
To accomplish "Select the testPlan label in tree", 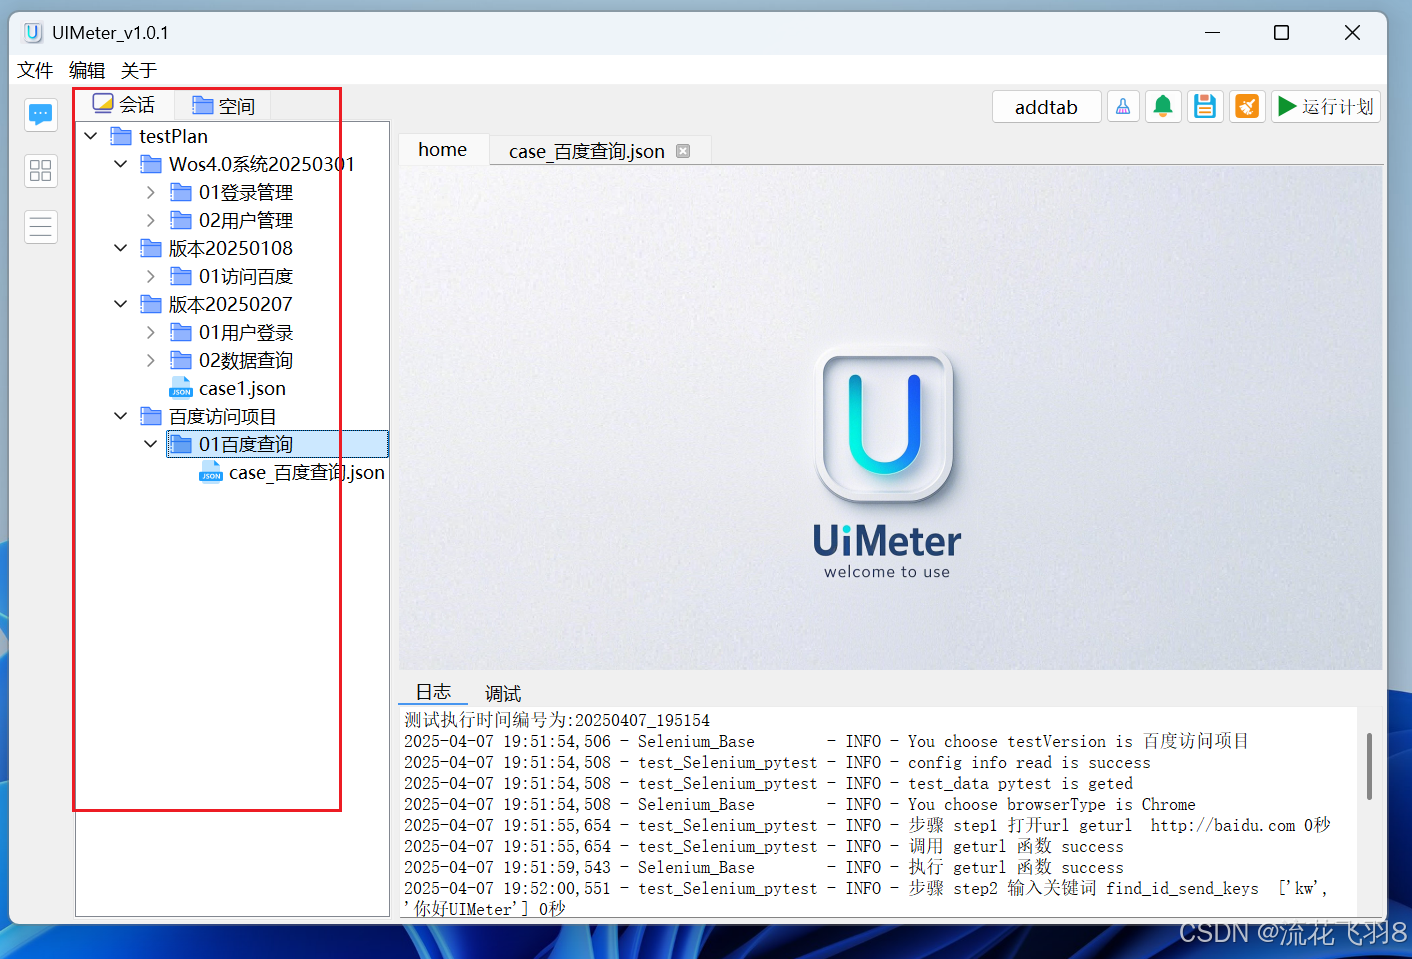I will click(x=173, y=136).
